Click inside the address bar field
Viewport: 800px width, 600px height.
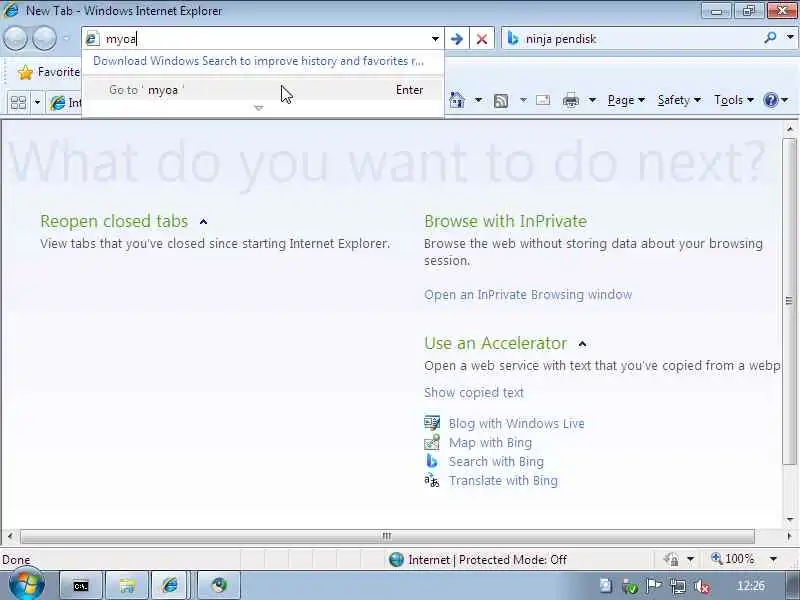point(265,39)
